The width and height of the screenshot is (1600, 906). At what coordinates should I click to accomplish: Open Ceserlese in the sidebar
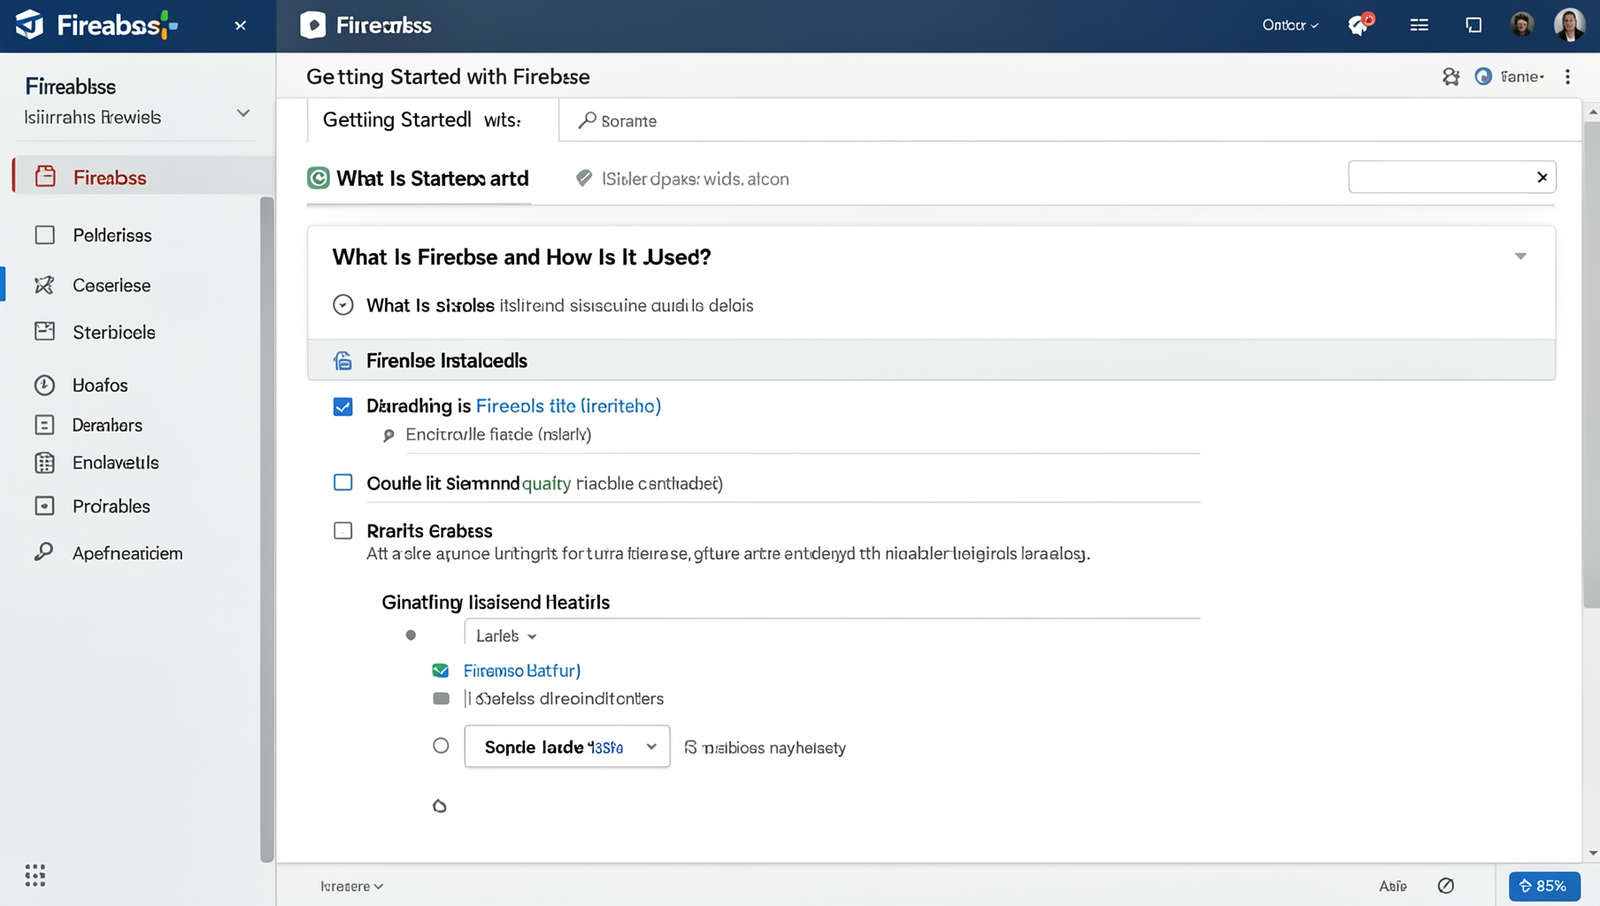tap(111, 285)
